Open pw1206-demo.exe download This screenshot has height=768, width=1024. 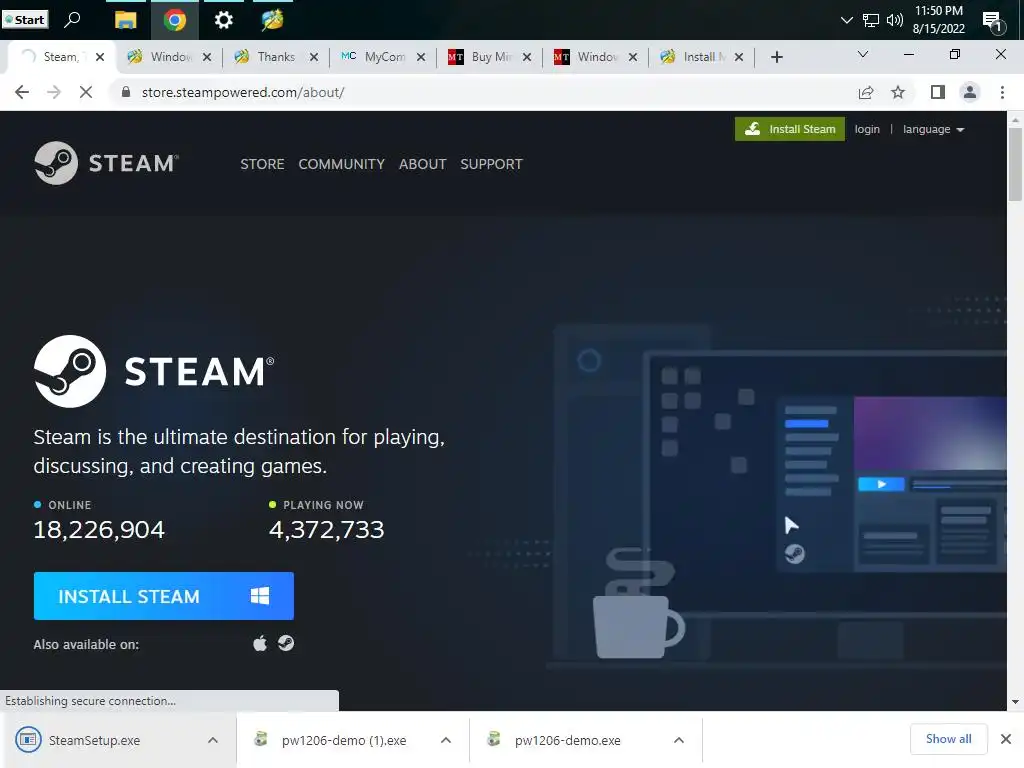567,739
